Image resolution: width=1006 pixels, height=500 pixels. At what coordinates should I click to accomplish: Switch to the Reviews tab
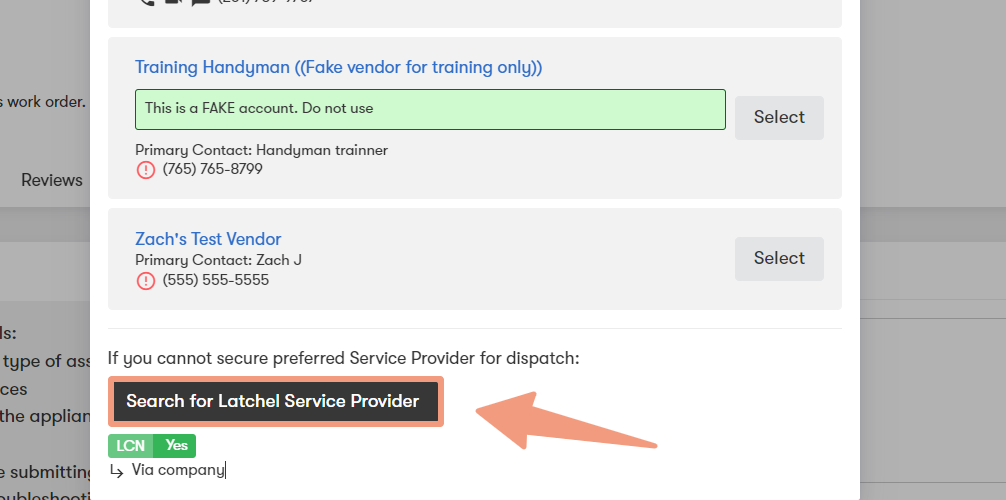click(52, 180)
